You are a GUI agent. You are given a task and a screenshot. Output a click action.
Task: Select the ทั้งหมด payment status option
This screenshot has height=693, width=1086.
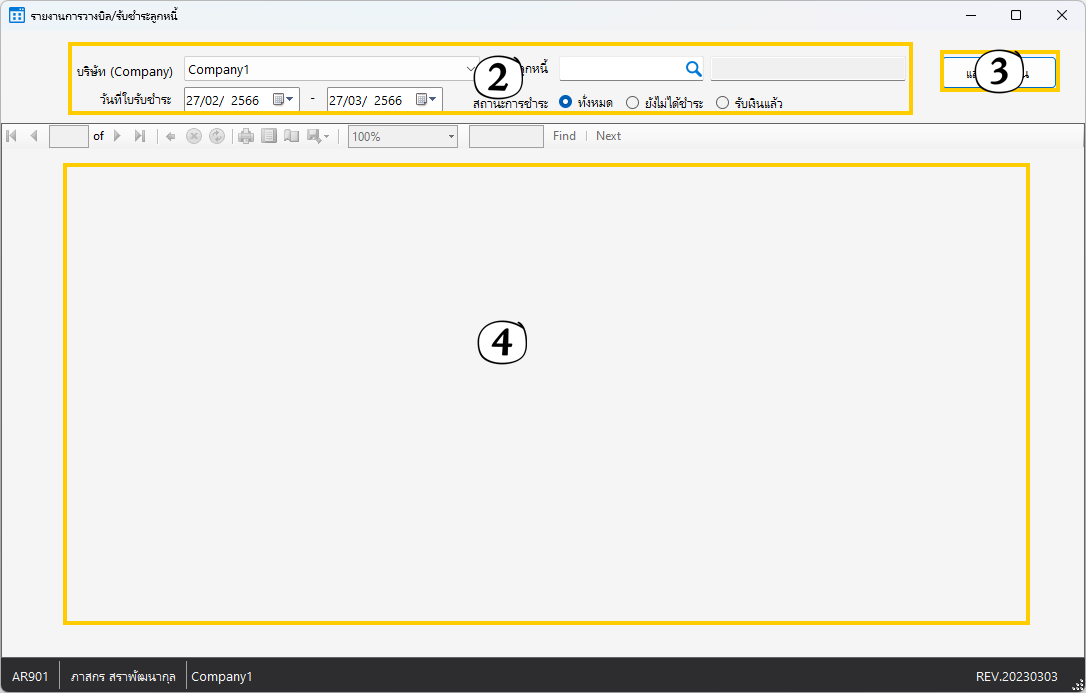(566, 102)
